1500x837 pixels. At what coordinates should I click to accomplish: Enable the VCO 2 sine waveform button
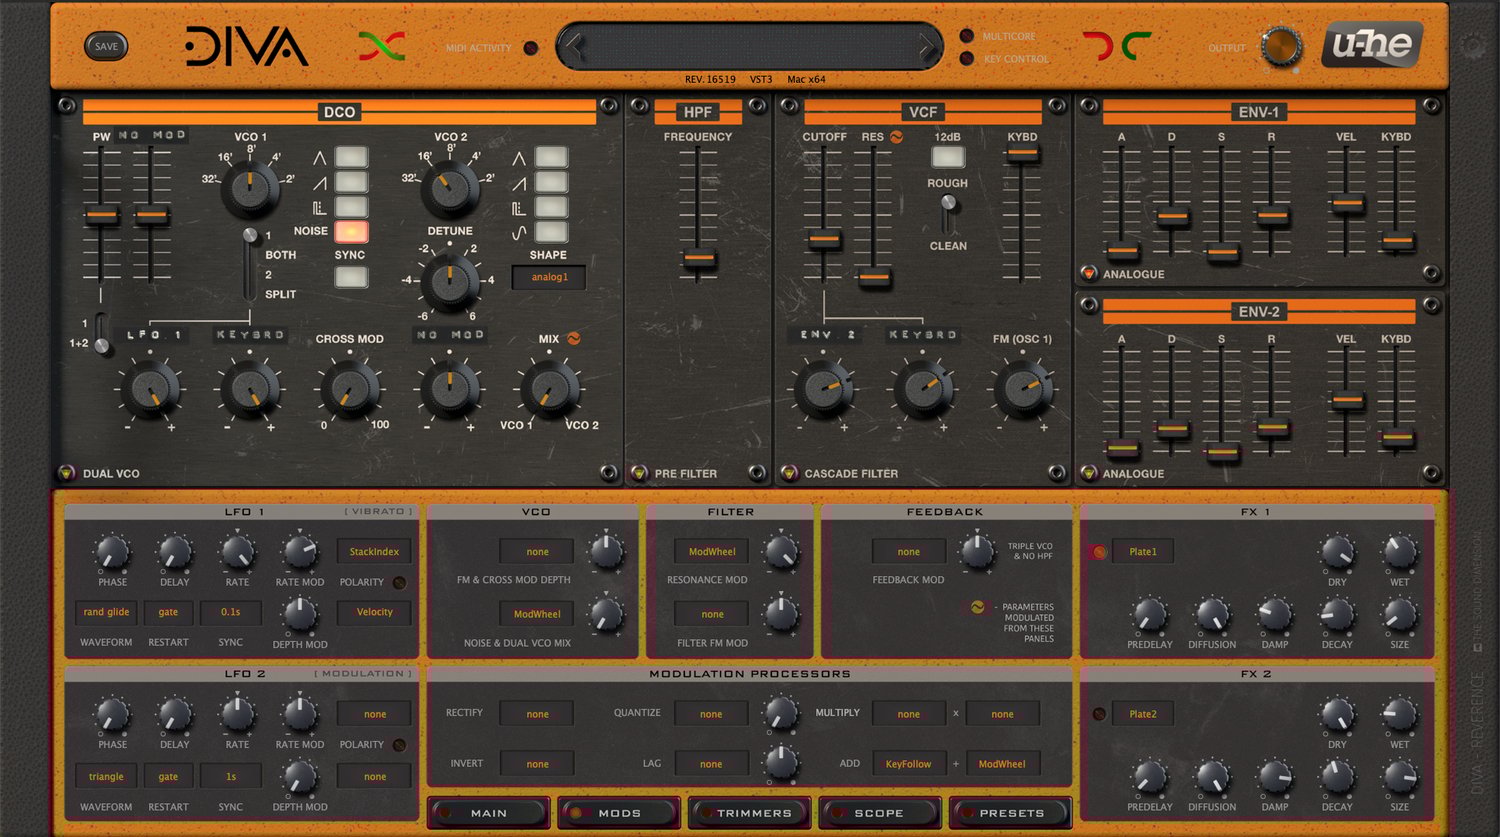tap(551, 232)
